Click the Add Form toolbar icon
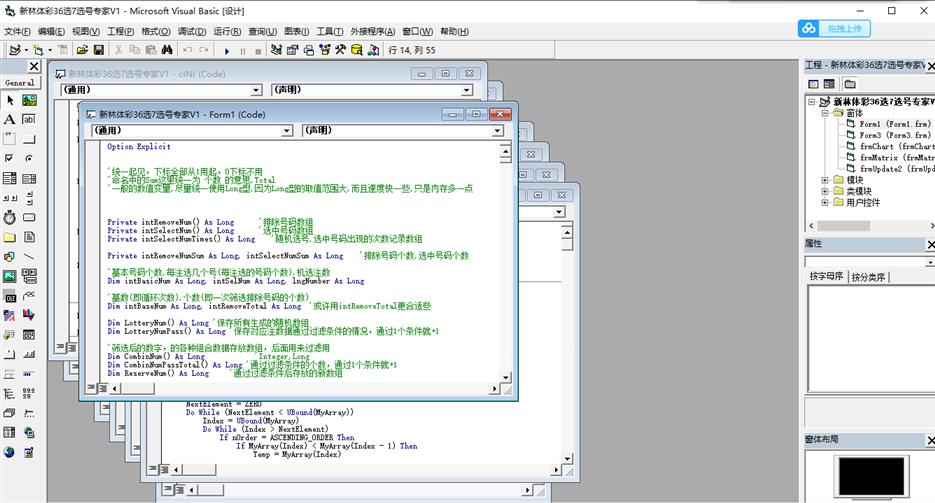Viewport: 935px width, 503px height. pyautogui.click(x=39, y=50)
